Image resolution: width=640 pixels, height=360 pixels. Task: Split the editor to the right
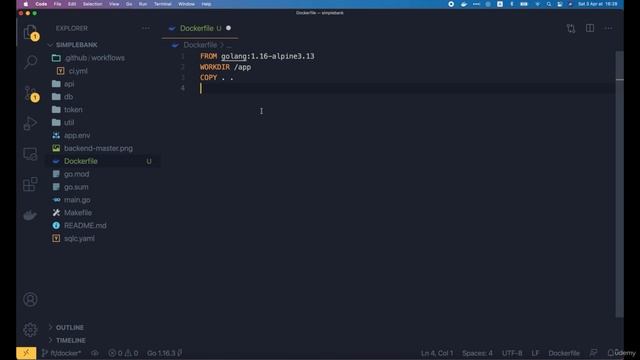point(590,28)
